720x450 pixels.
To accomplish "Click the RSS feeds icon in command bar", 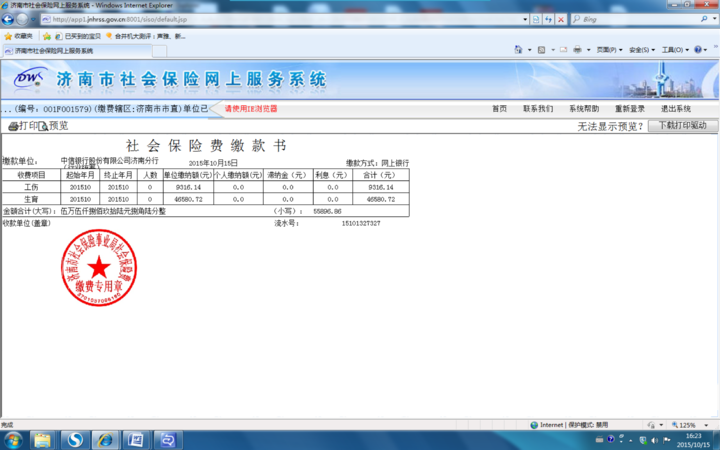I will pos(541,50).
